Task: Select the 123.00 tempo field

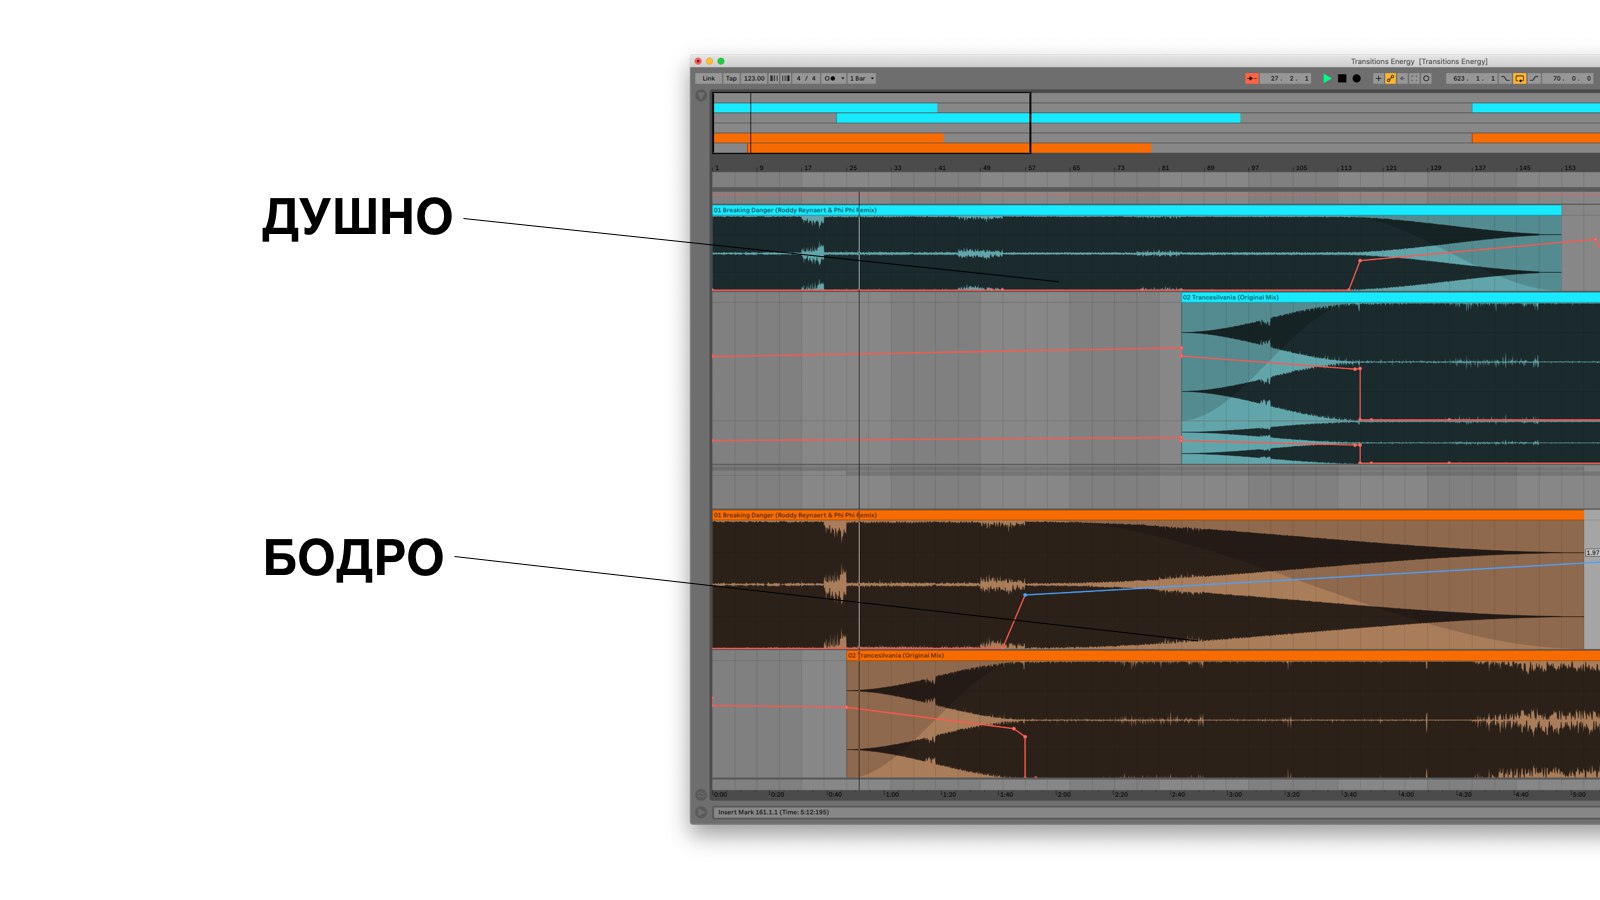Action: (x=754, y=78)
